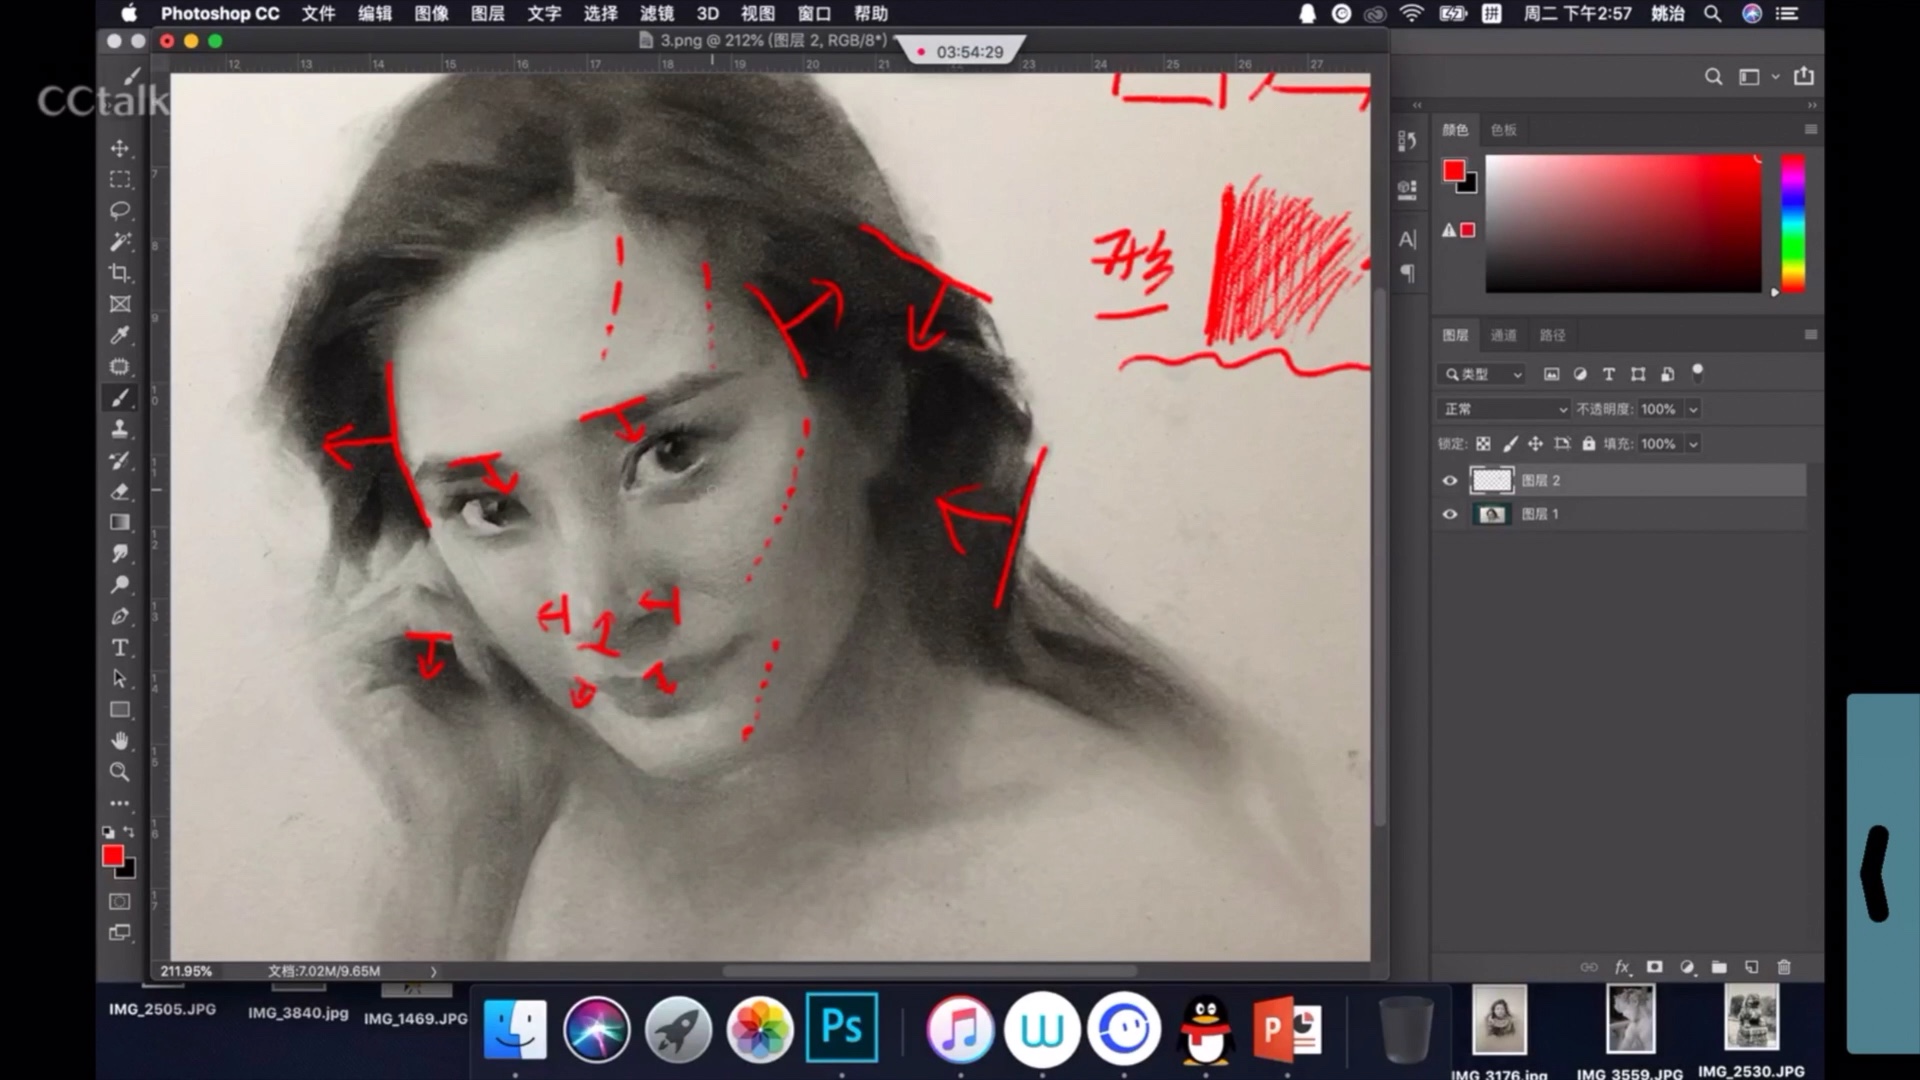Select the Move tool
This screenshot has height=1080, width=1920.
click(x=120, y=149)
